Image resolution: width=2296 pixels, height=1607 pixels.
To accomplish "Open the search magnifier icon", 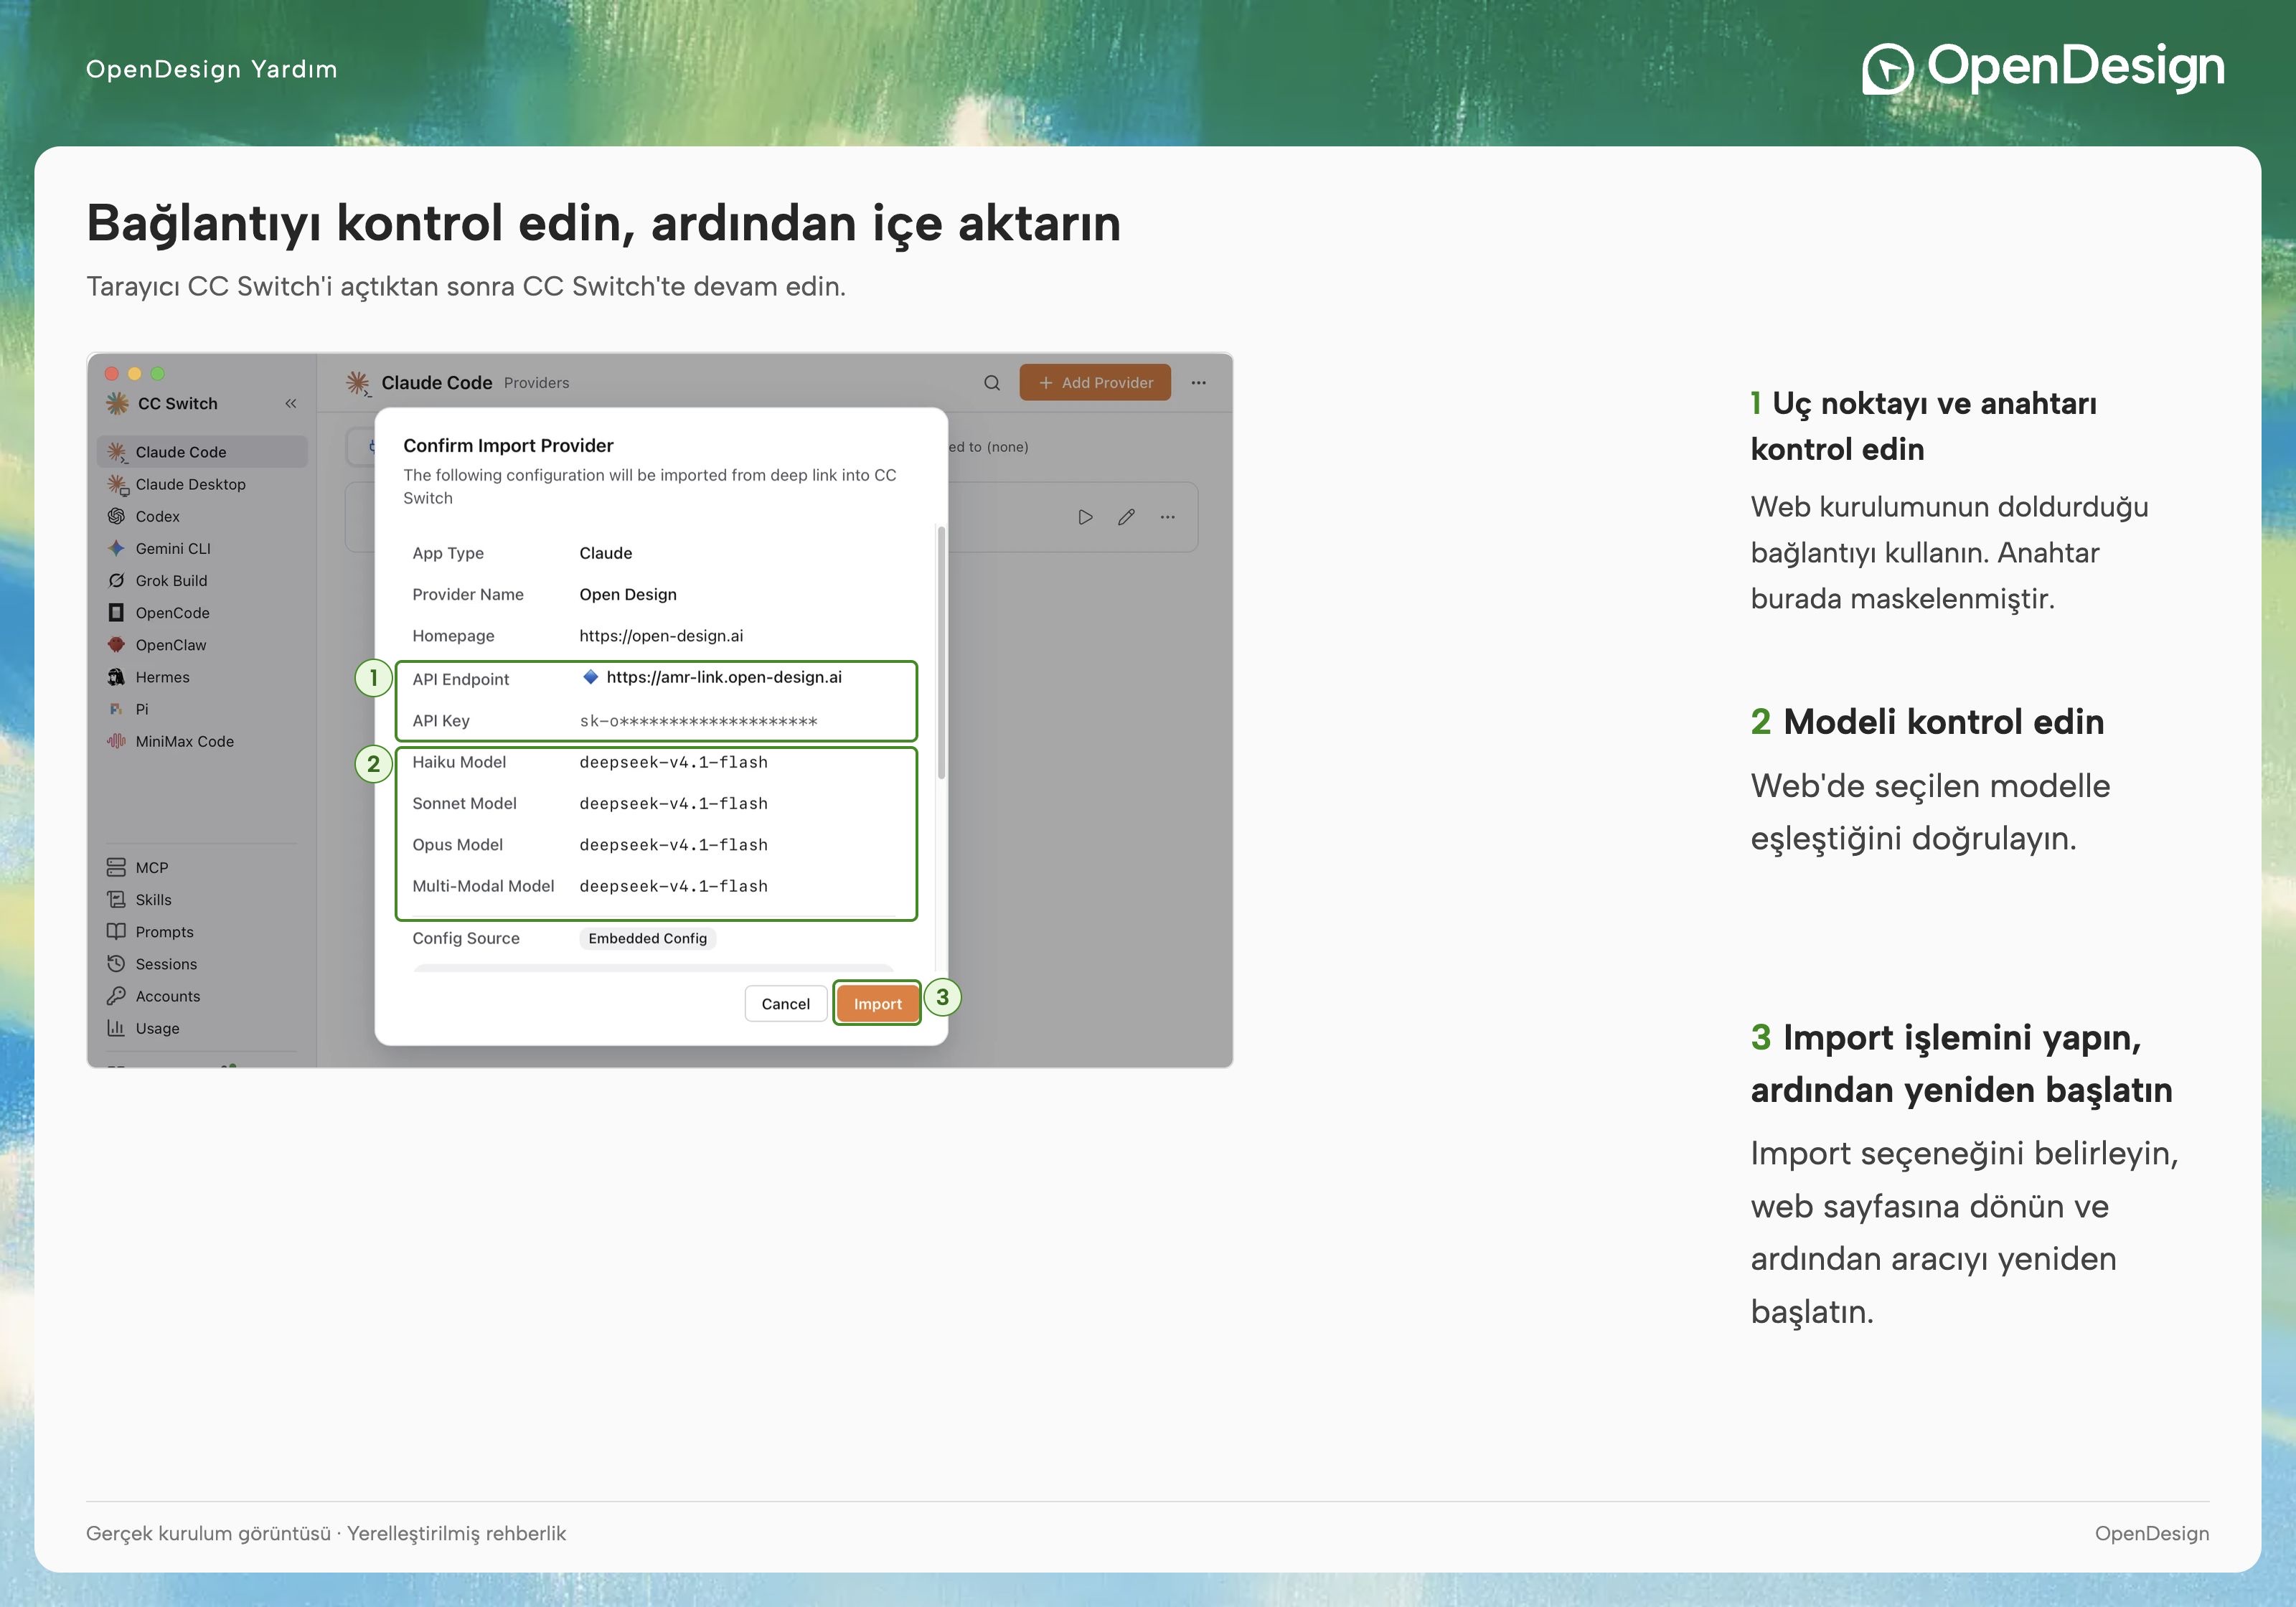I will click(991, 382).
